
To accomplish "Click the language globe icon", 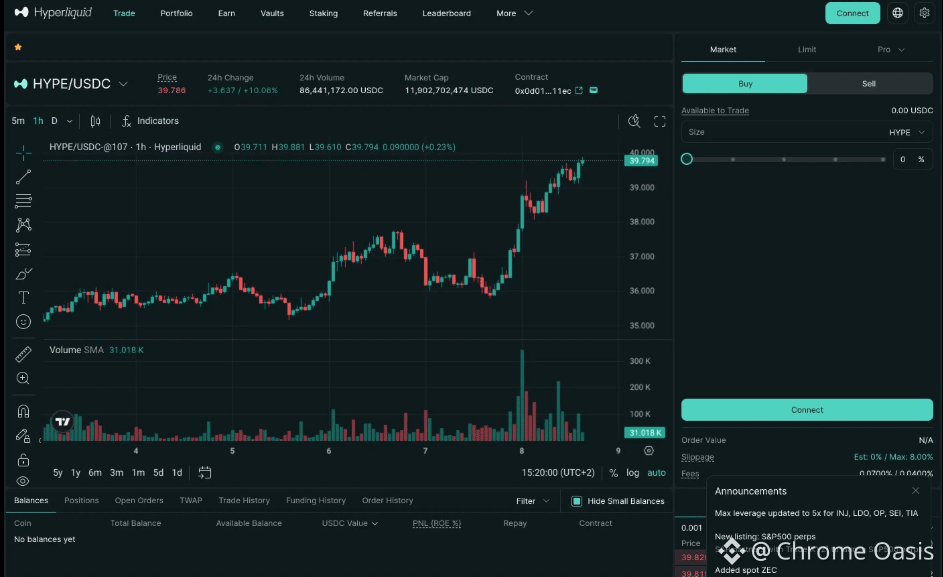I will point(897,13).
